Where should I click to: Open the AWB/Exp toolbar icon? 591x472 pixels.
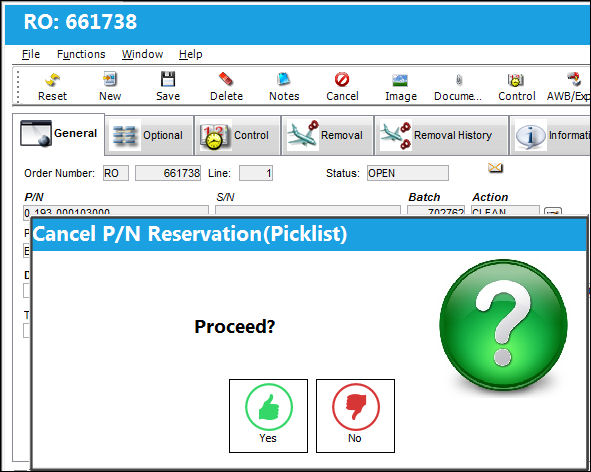[x=568, y=87]
